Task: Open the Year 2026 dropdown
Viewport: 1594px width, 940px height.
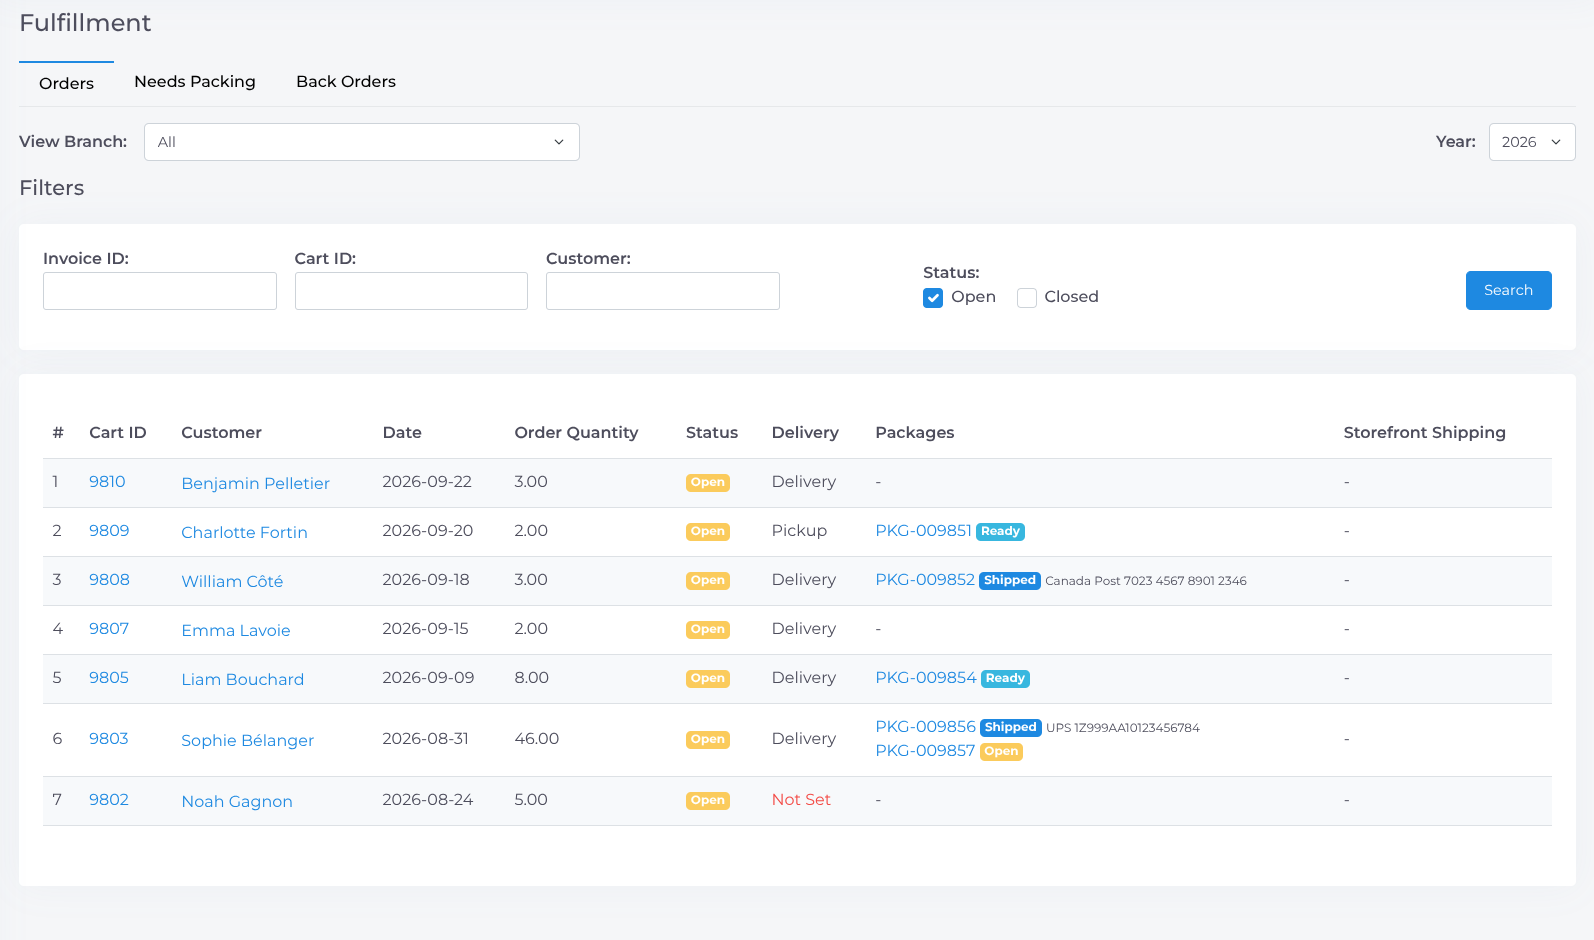Action: click(x=1532, y=142)
